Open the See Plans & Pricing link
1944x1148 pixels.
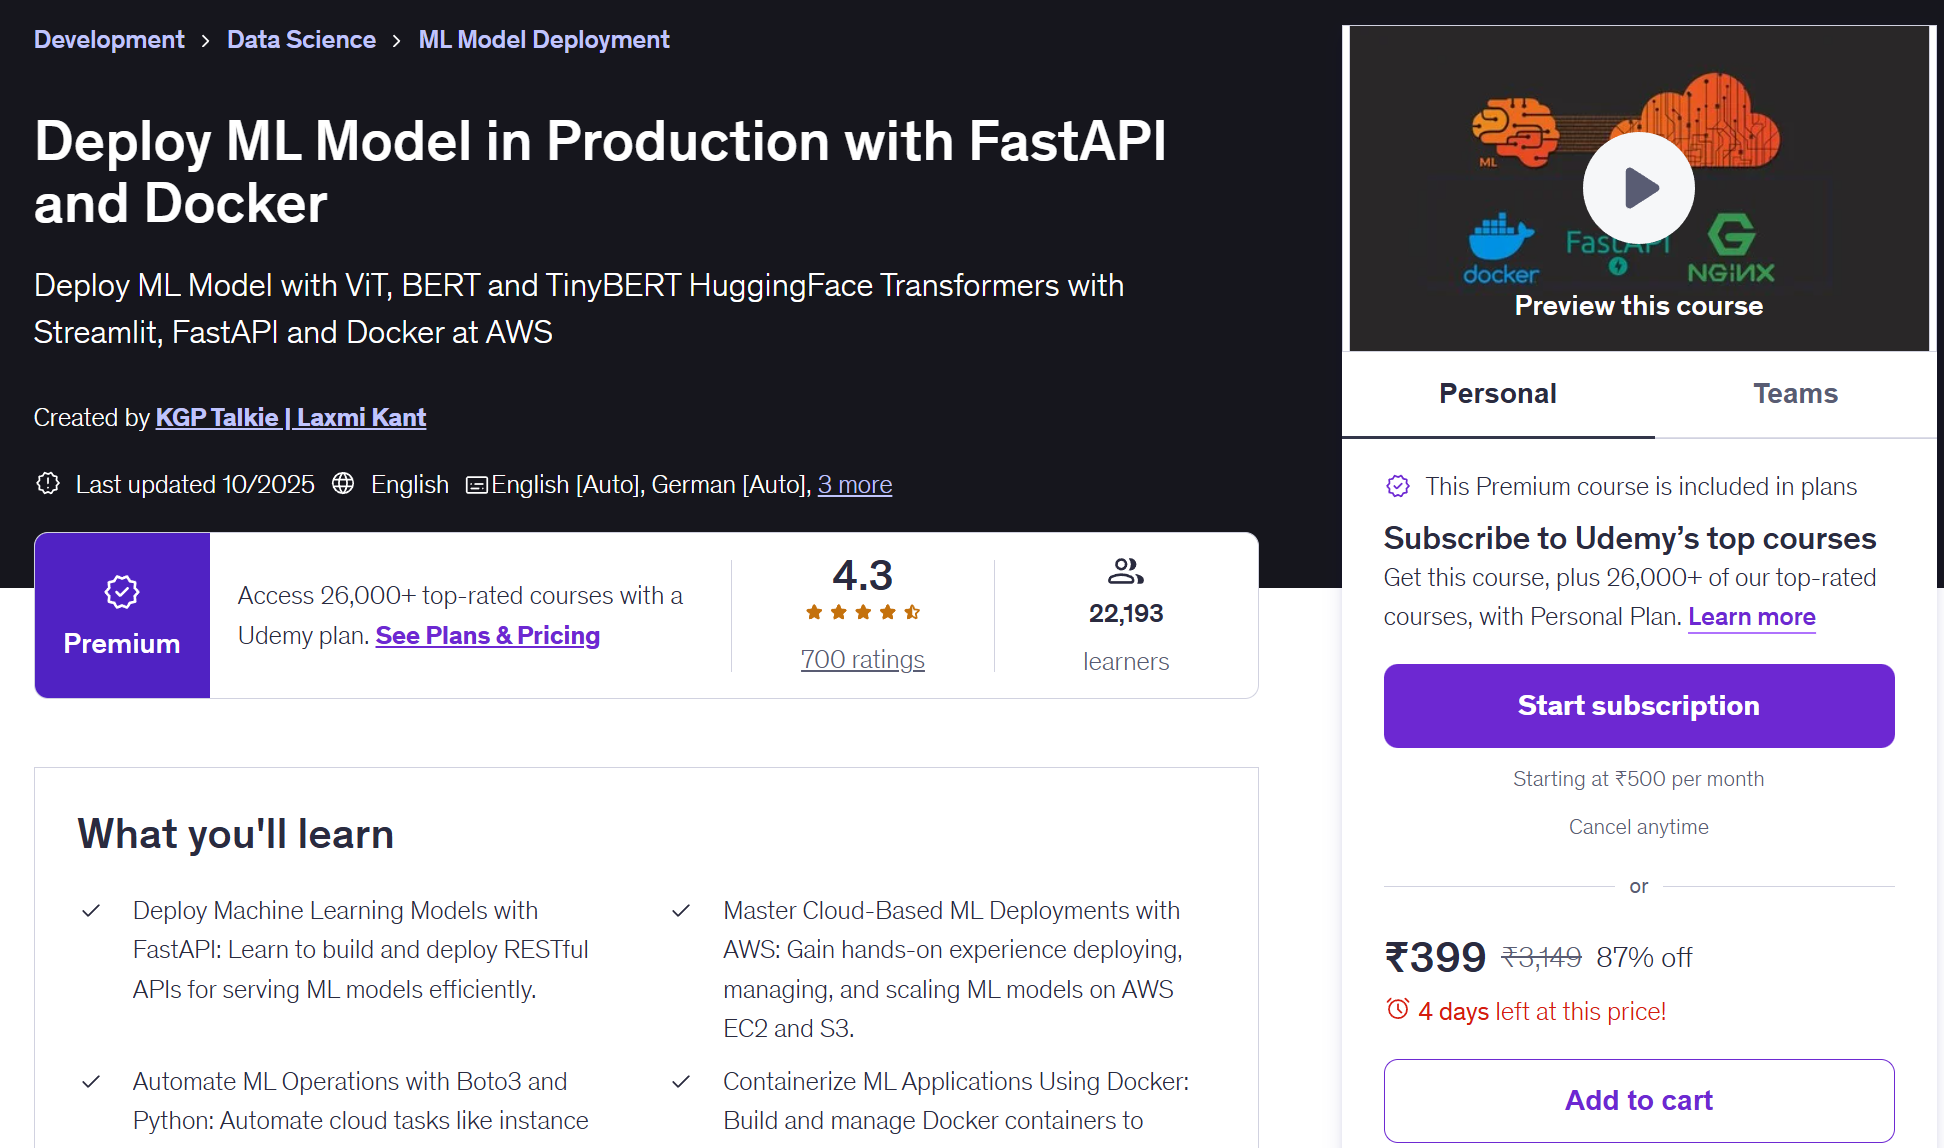tap(487, 634)
